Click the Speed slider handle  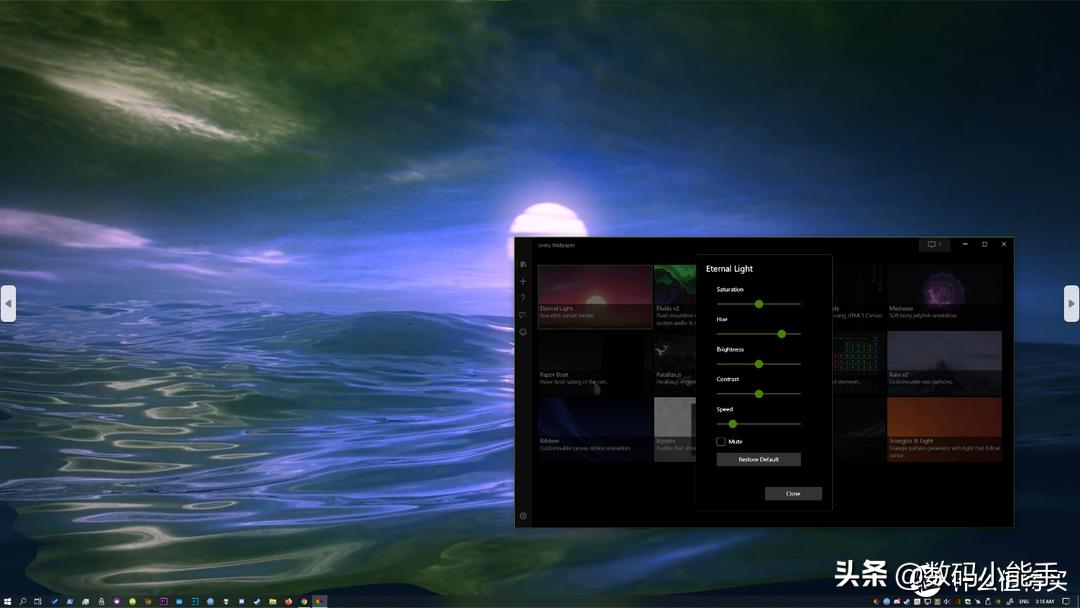(x=733, y=424)
